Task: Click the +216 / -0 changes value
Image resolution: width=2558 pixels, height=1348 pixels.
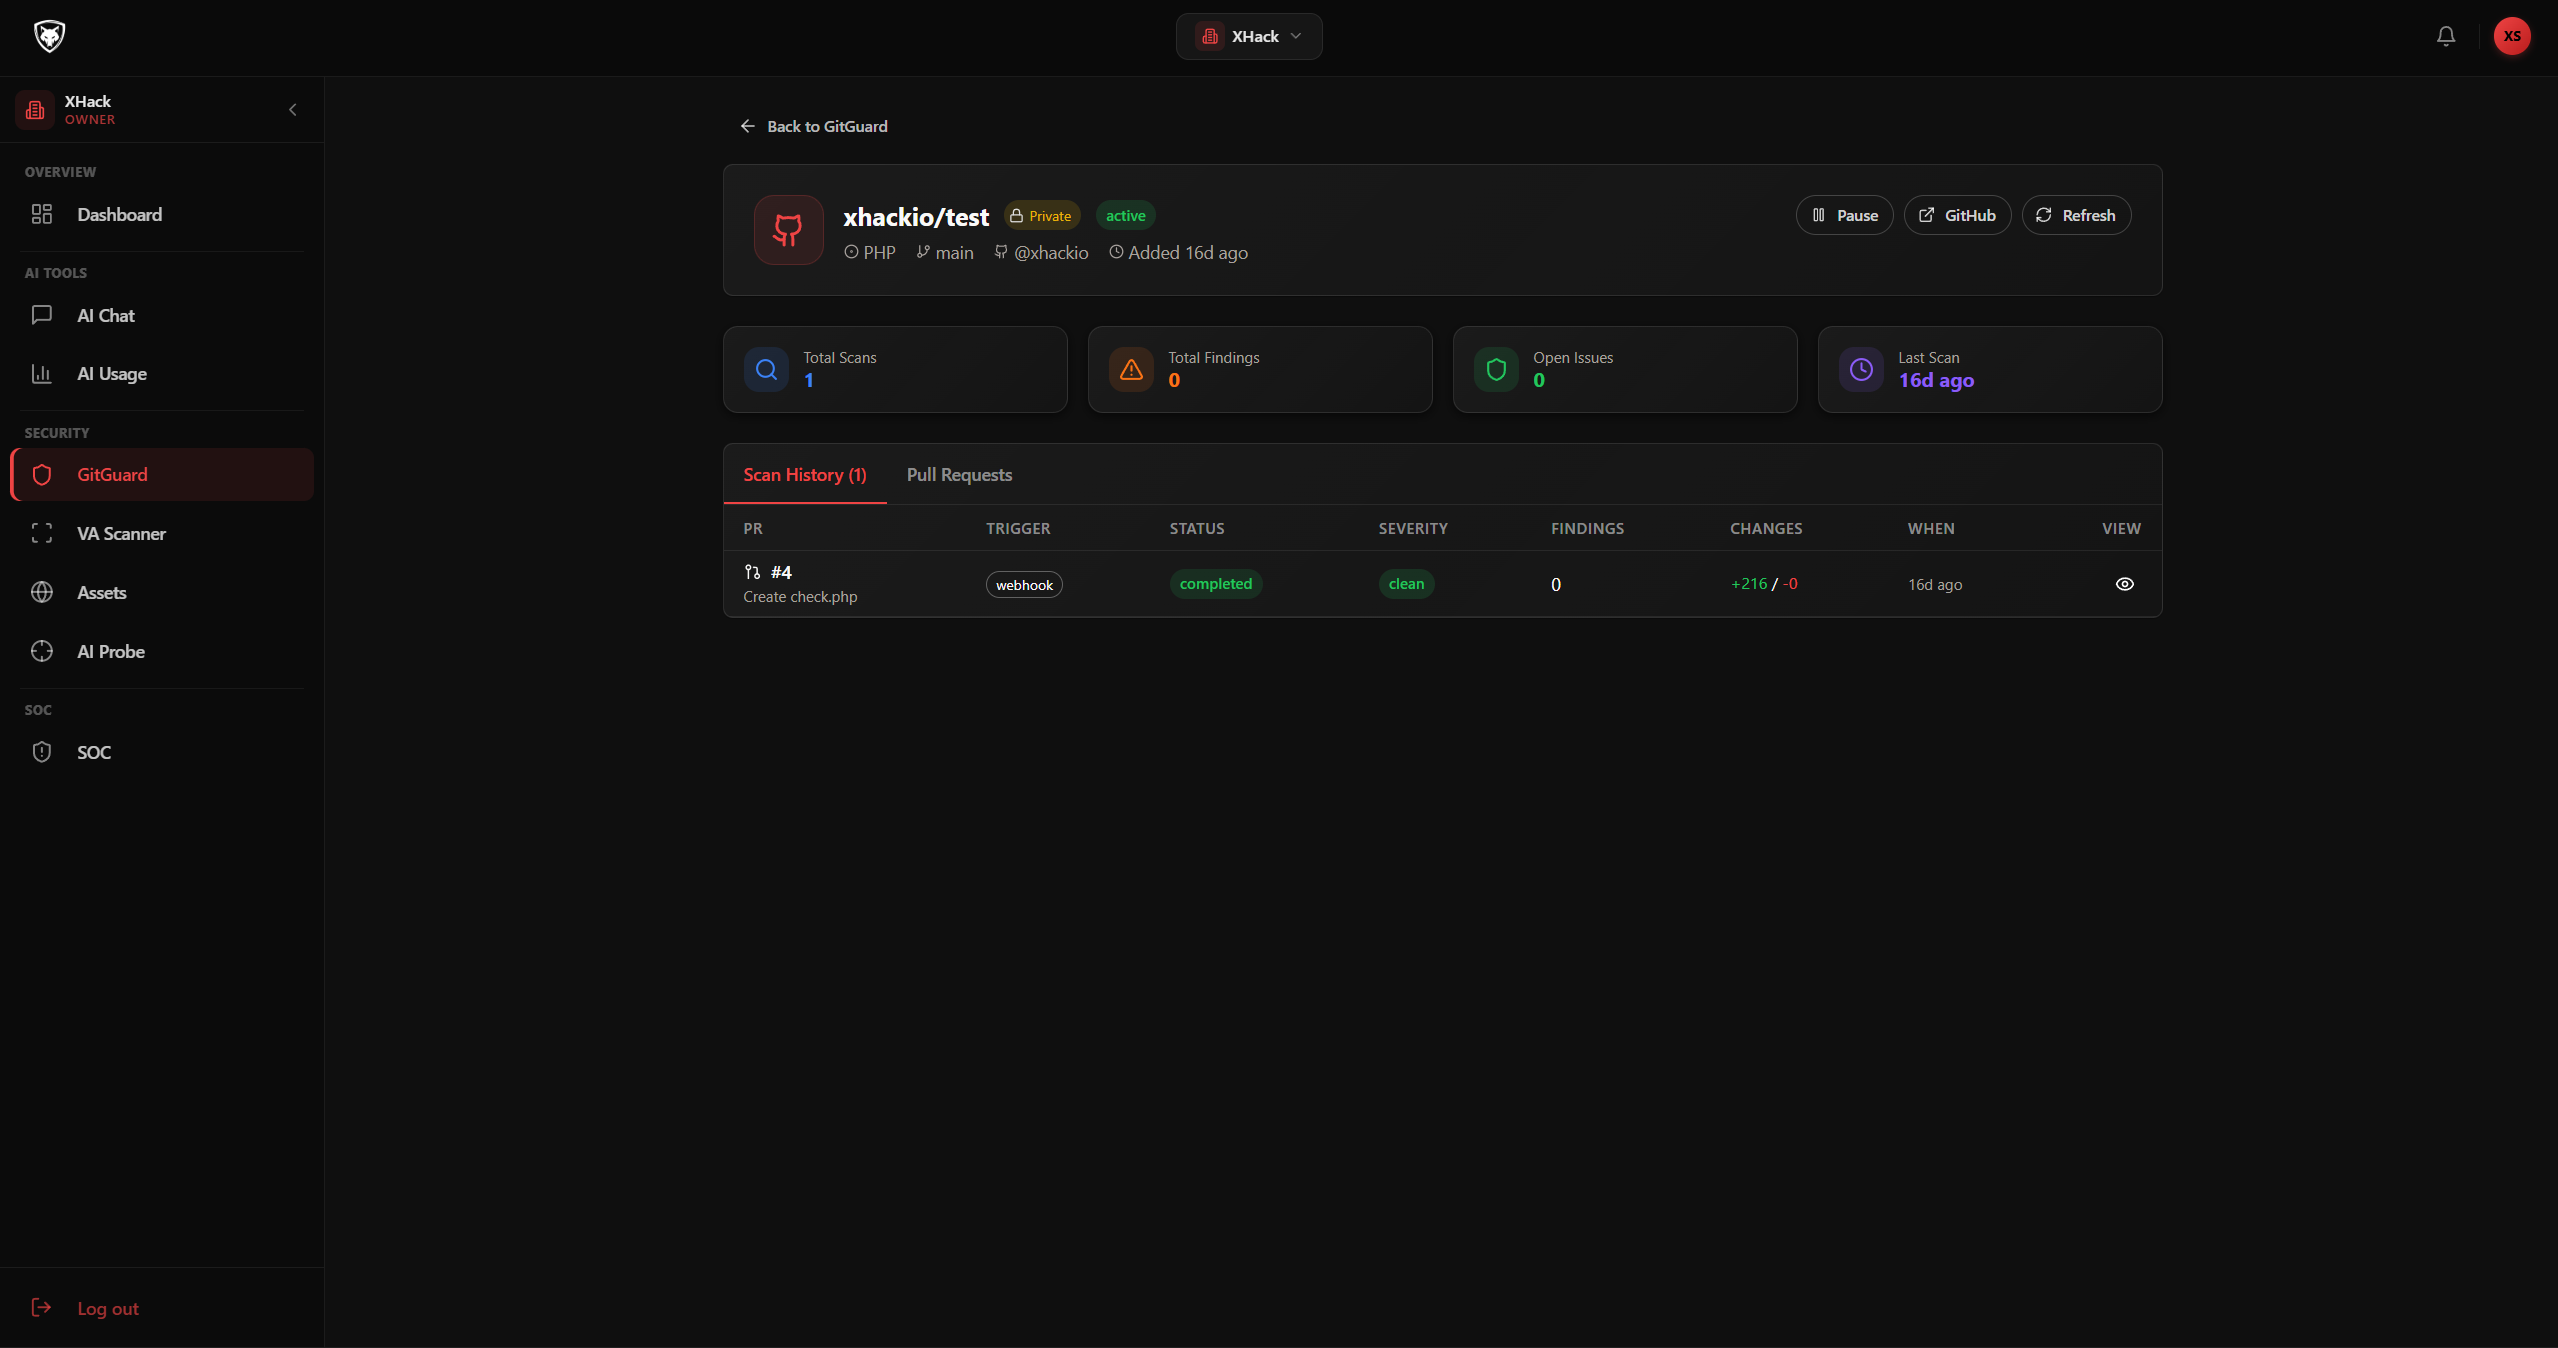Action: 1764,584
